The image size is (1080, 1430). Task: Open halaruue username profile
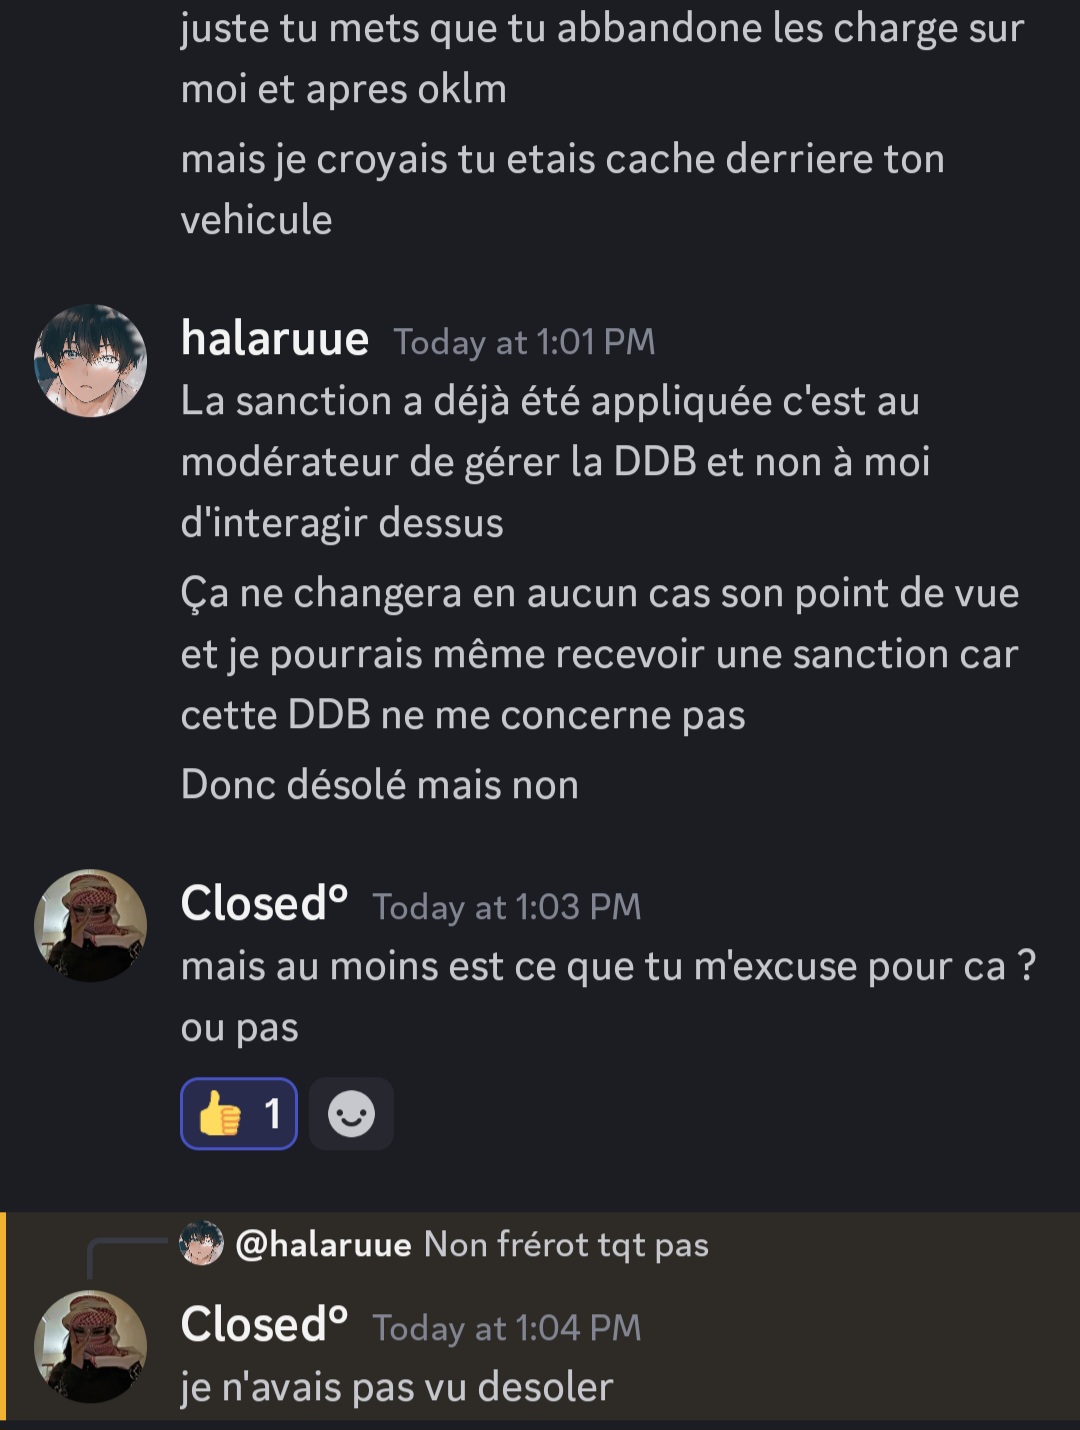point(275,339)
